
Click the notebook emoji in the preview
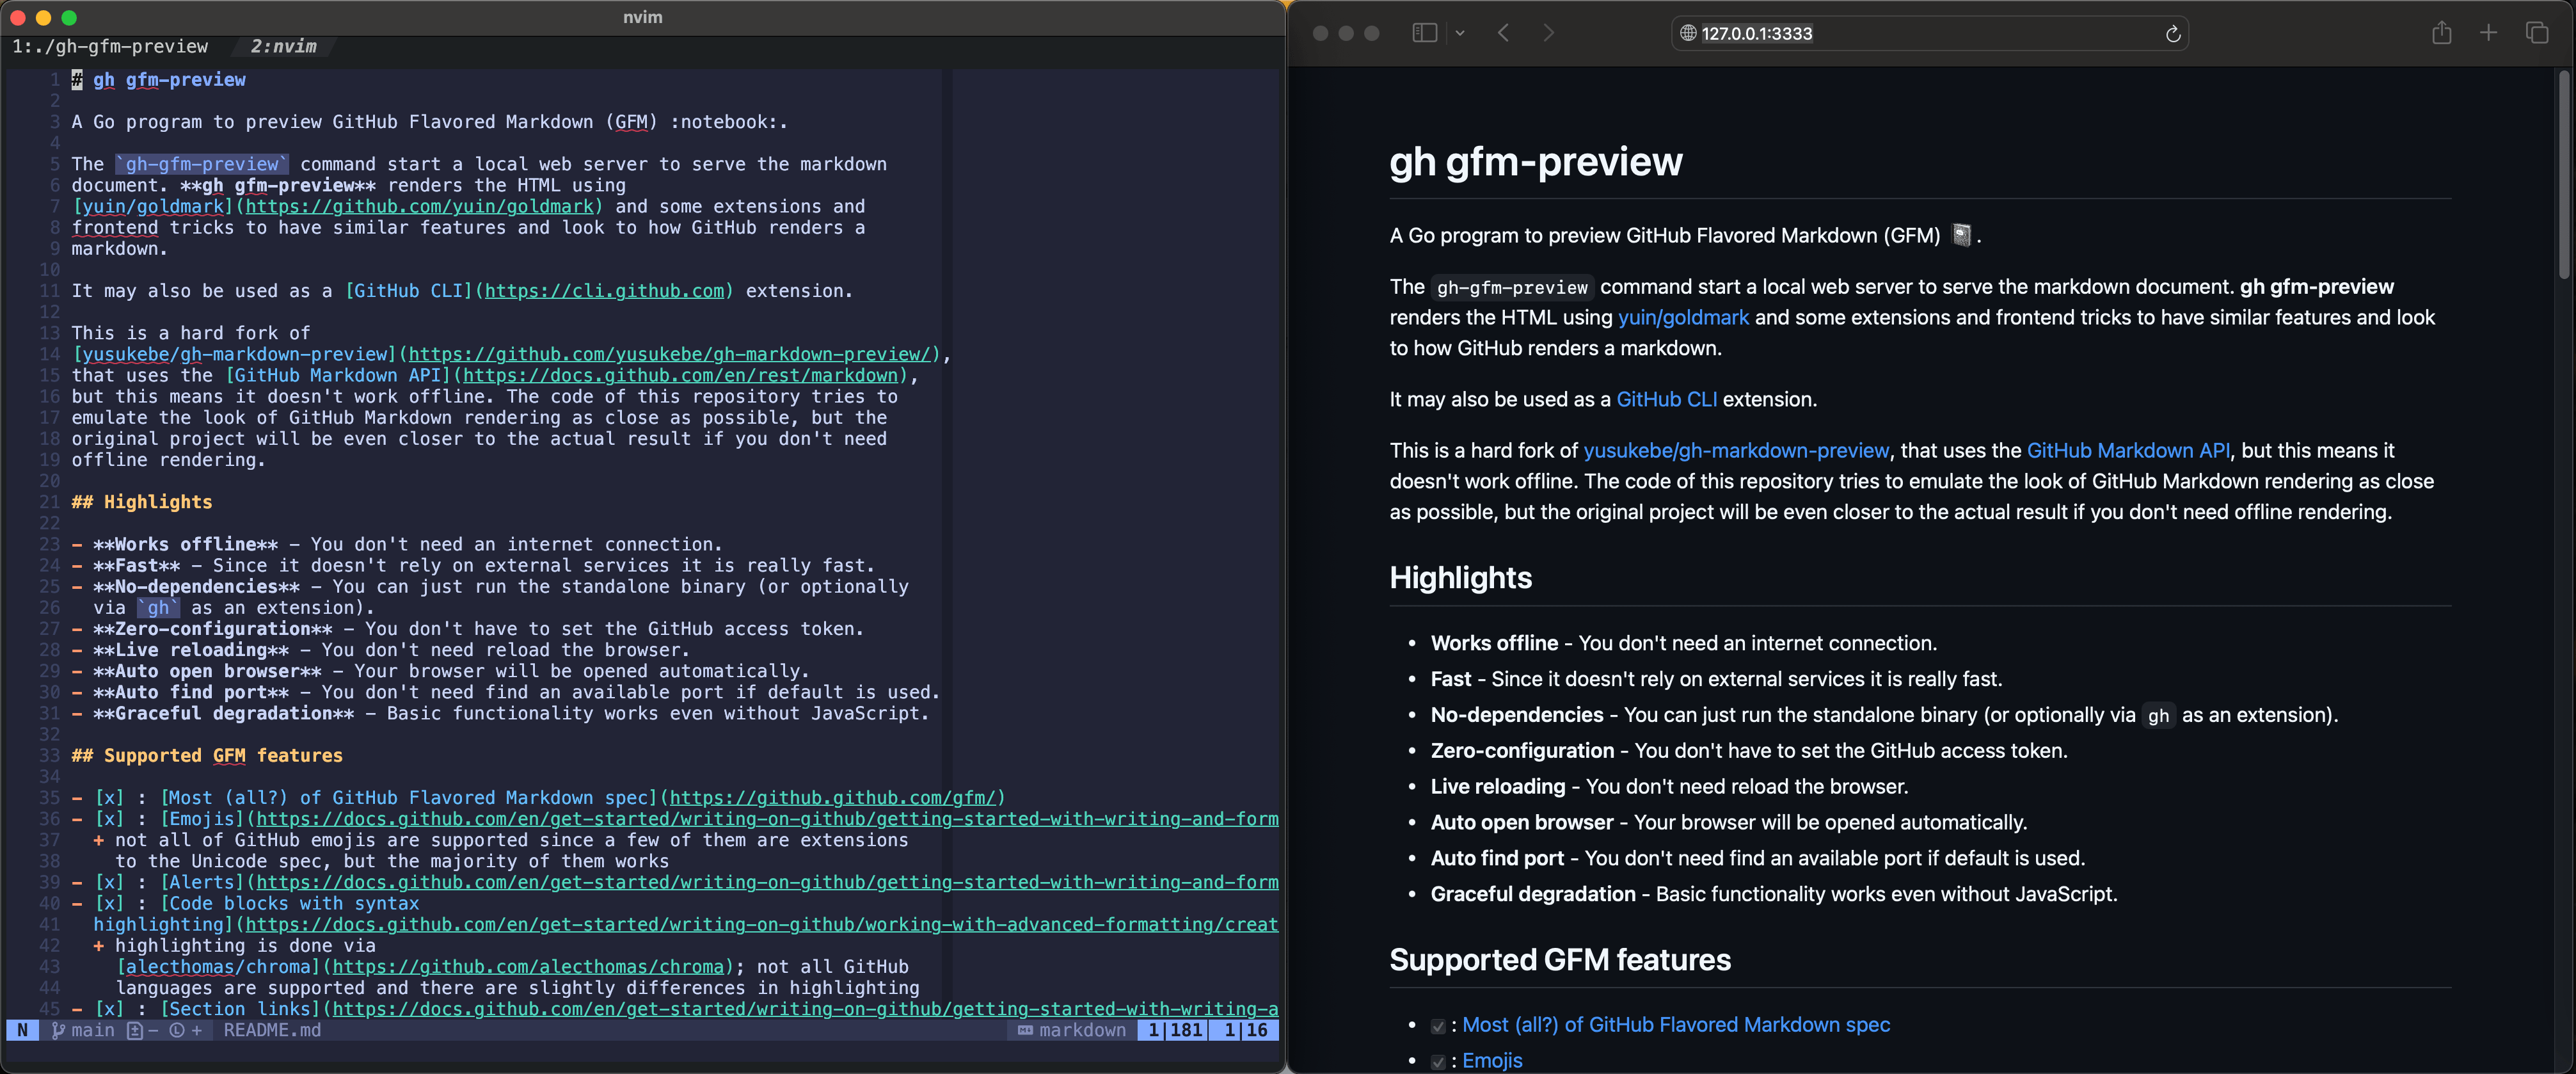1961,235
